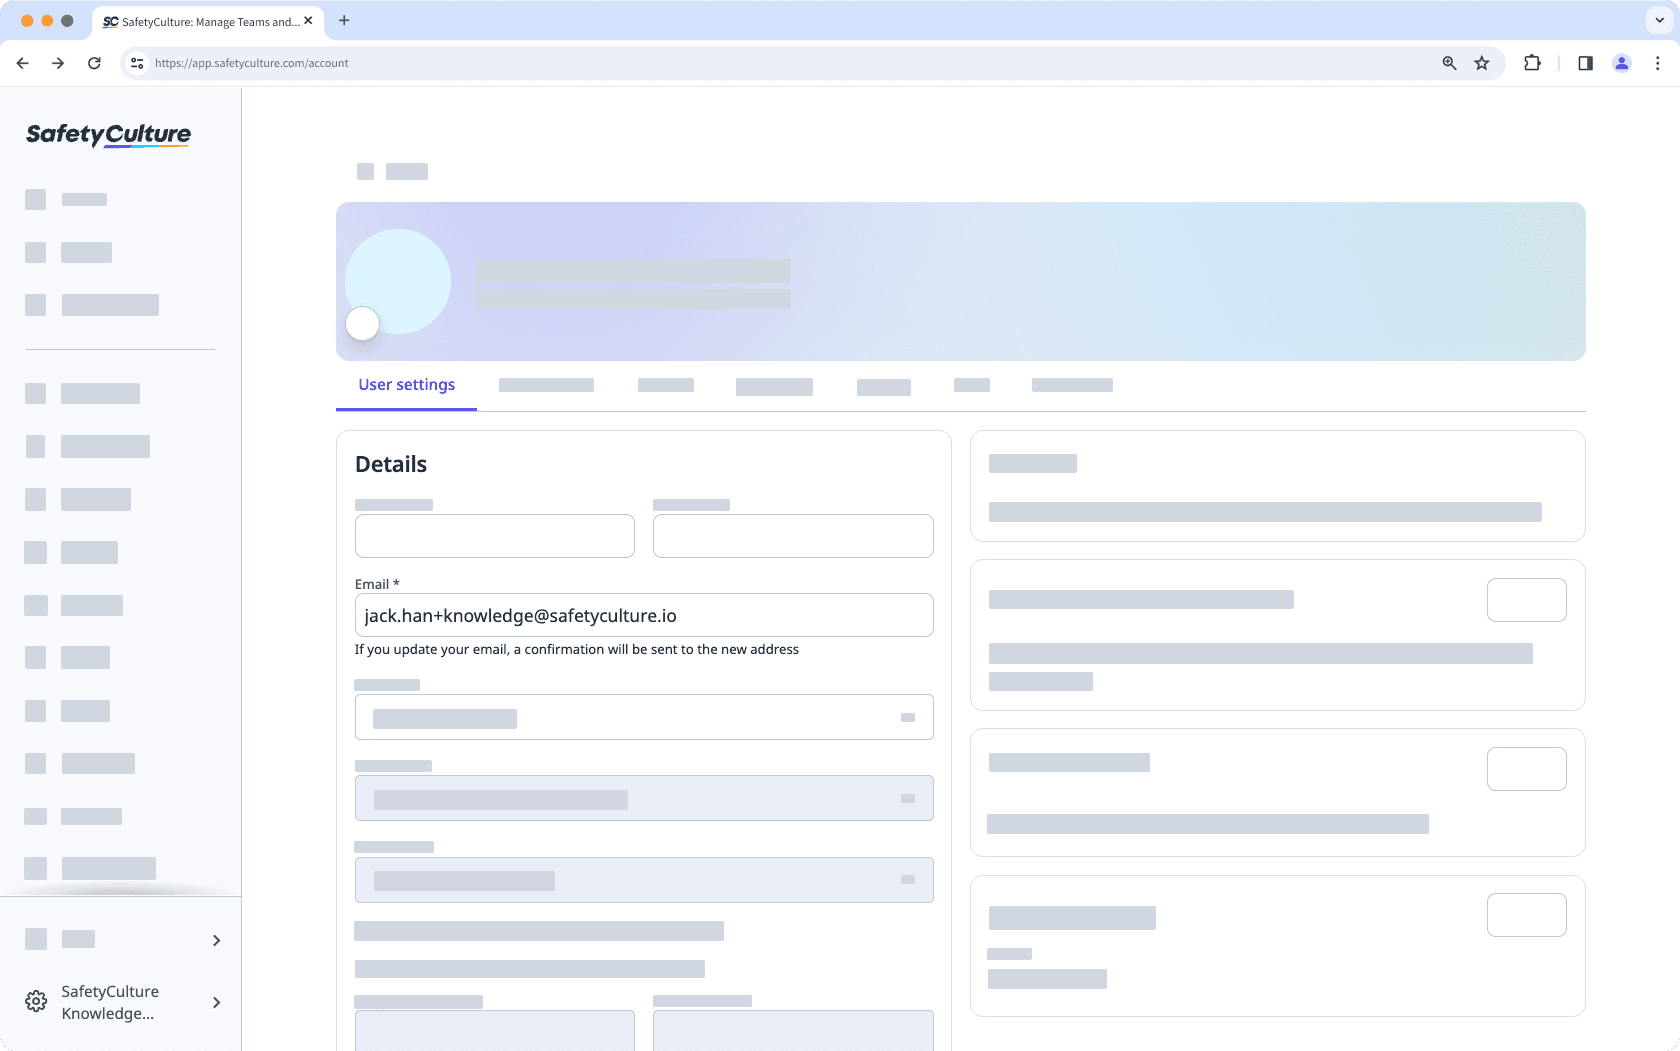Open the site permissions icon in address bar

pyautogui.click(x=136, y=63)
